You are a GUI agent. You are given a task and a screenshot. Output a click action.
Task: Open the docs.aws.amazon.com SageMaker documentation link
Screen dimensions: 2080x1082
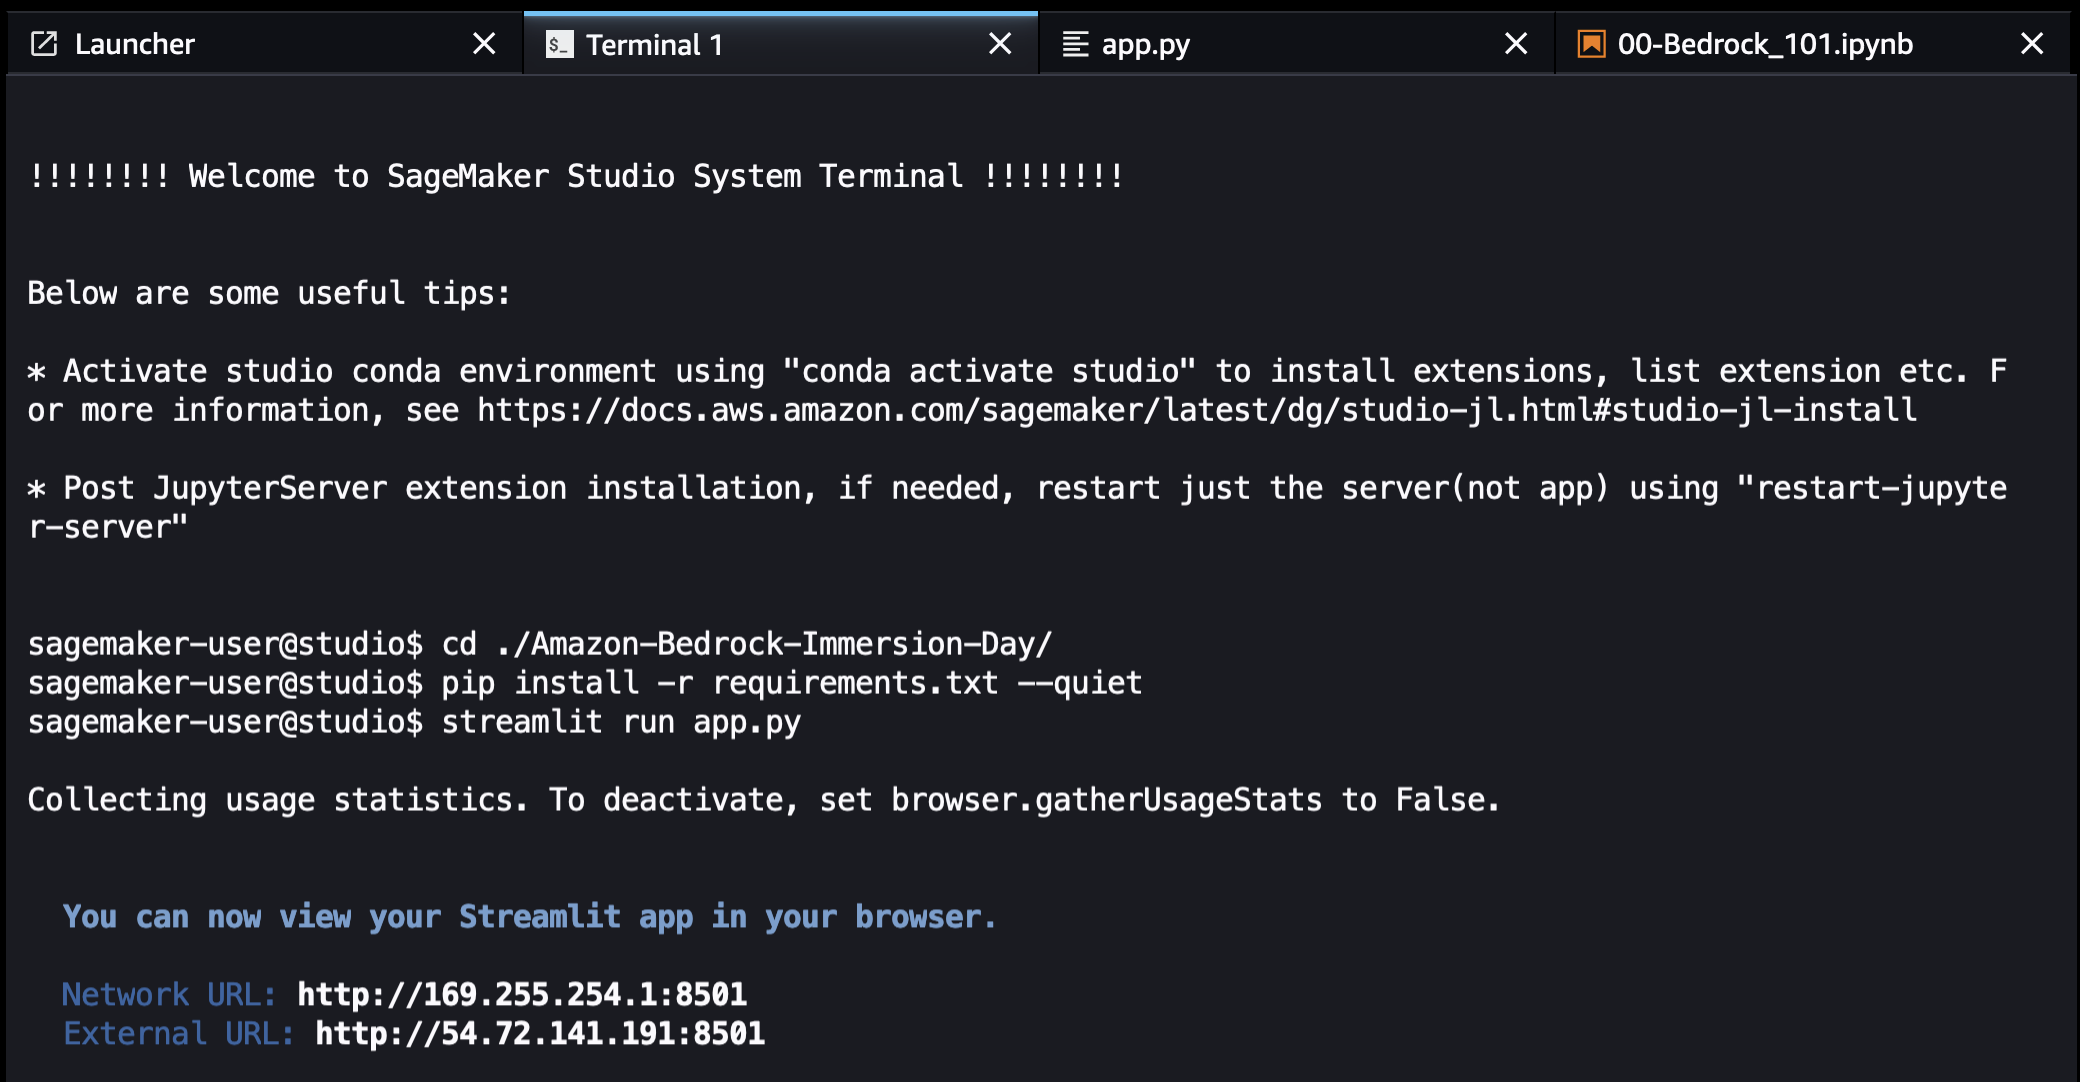click(1196, 410)
